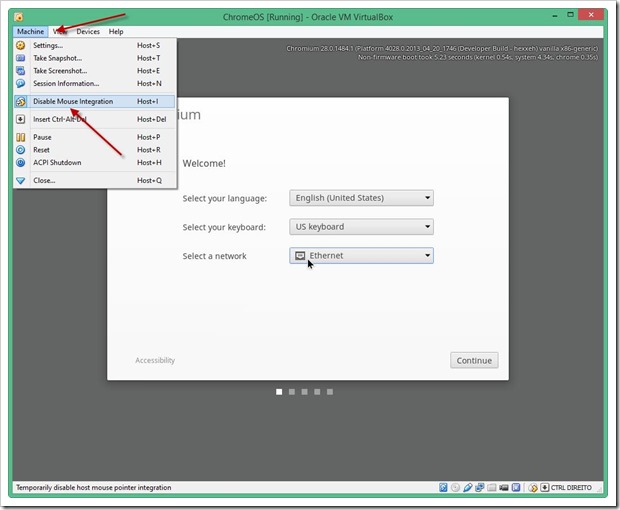
Task: Open the Machine menu
Action: (x=30, y=32)
